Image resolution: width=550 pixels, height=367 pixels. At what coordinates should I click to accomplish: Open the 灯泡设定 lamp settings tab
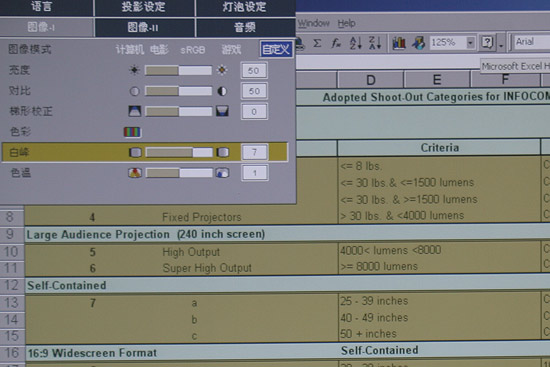point(244,7)
